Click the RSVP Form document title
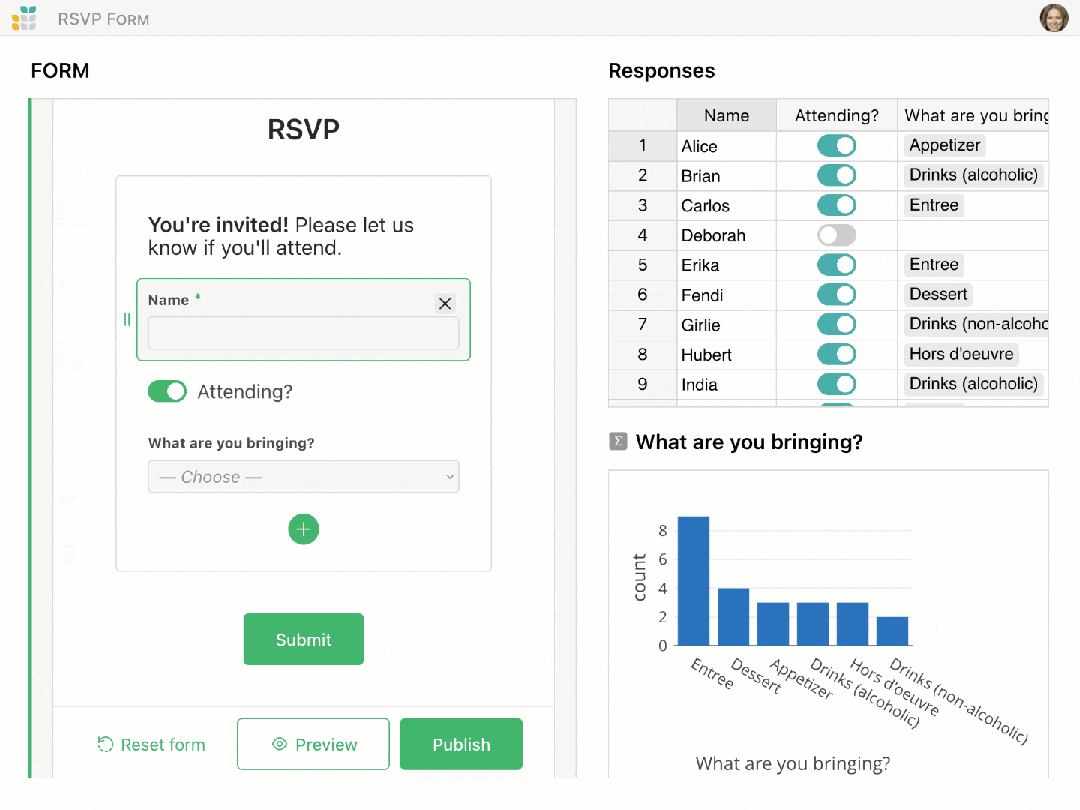1080x810 pixels. tap(103, 19)
